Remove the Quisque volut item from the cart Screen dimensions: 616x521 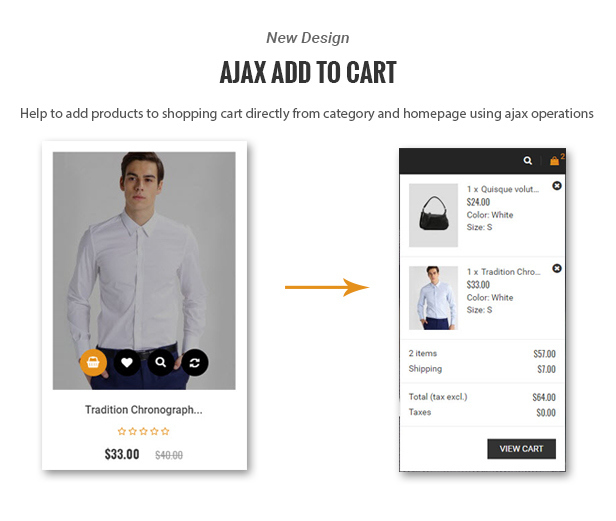pos(557,185)
